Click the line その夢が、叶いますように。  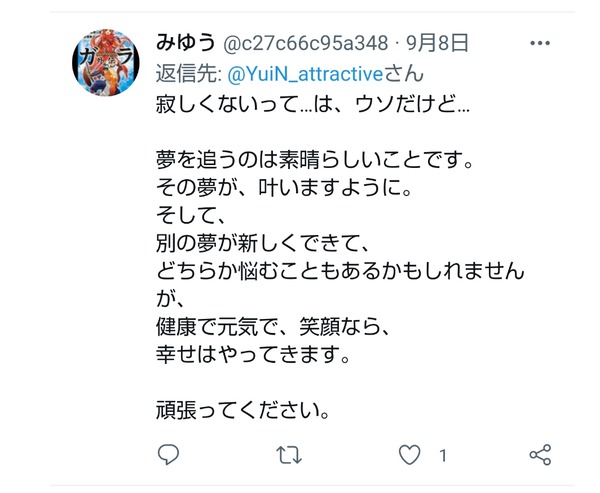coord(284,188)
